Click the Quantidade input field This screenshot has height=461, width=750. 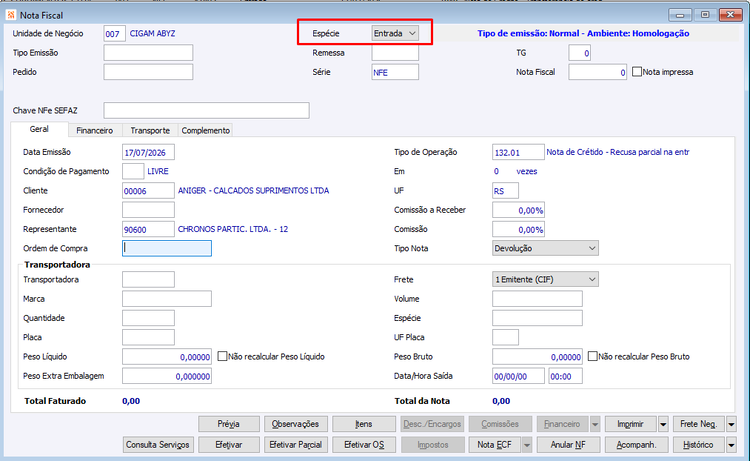click(148, 318)
